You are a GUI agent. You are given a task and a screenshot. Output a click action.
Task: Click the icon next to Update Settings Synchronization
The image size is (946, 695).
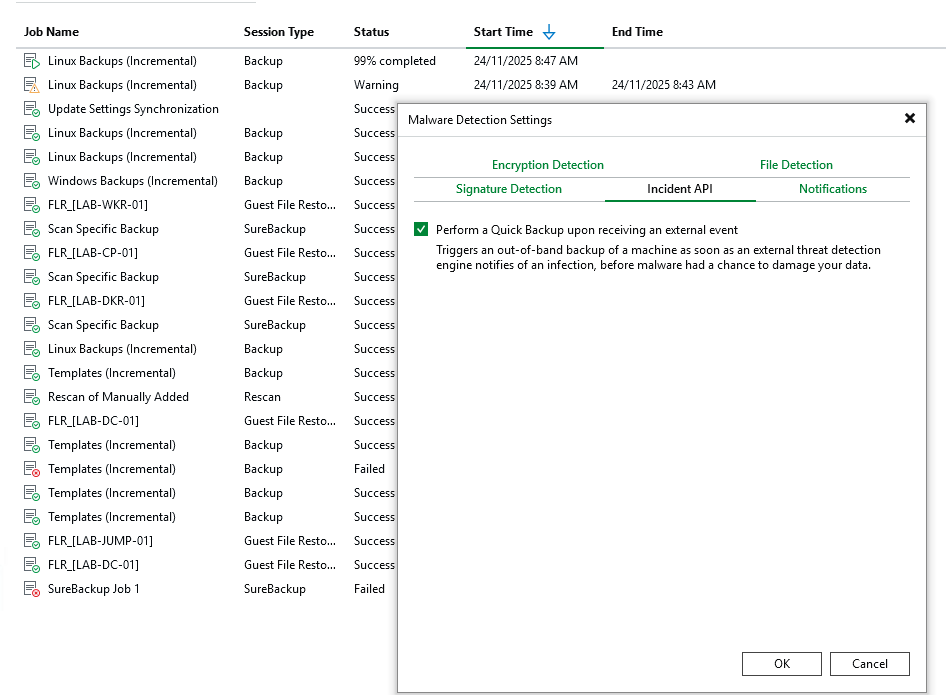[x=31, y=109]
